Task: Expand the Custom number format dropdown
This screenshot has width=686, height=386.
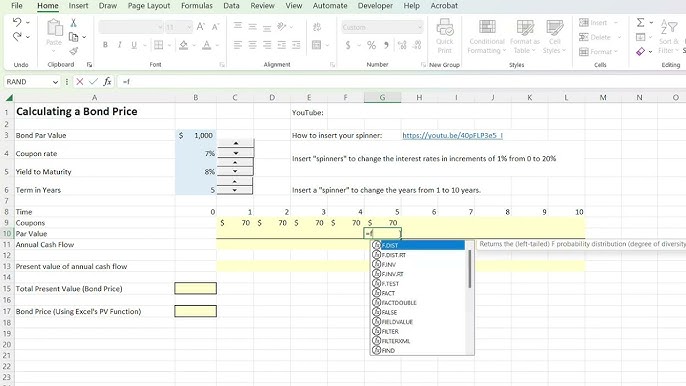Action: [420, 27]
